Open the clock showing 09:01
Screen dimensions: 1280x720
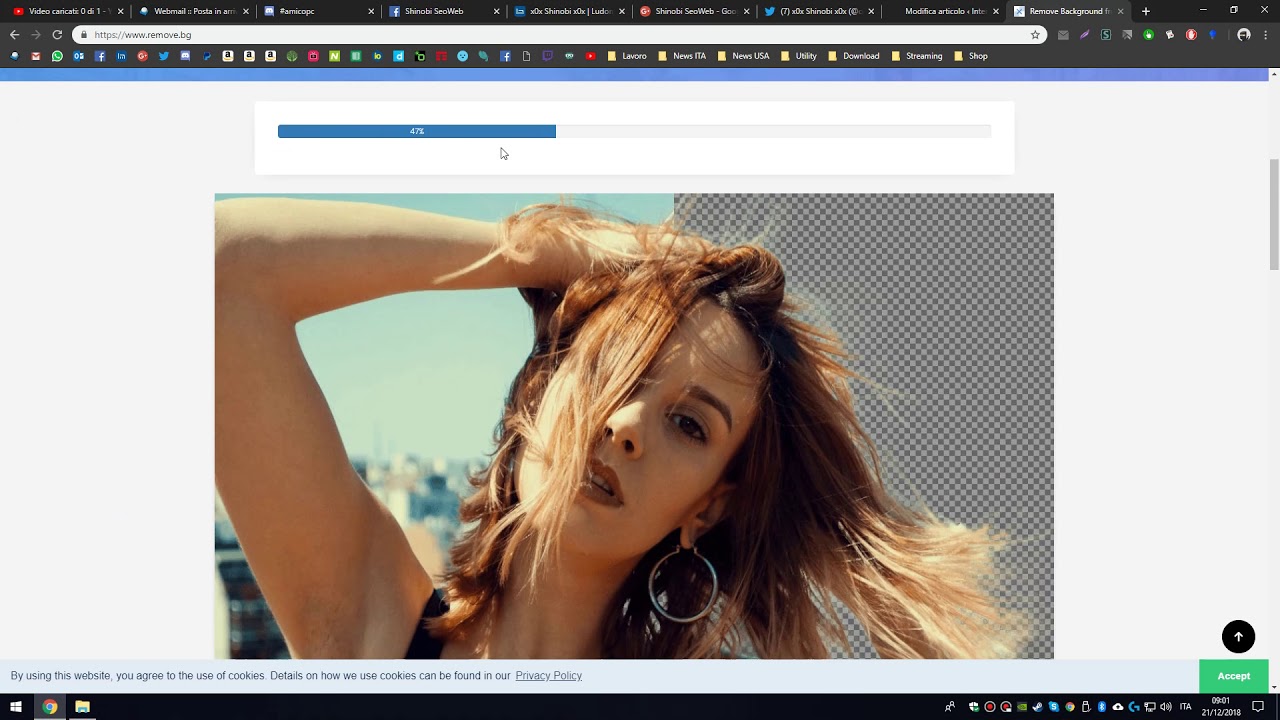click(x=1221, y=707)
